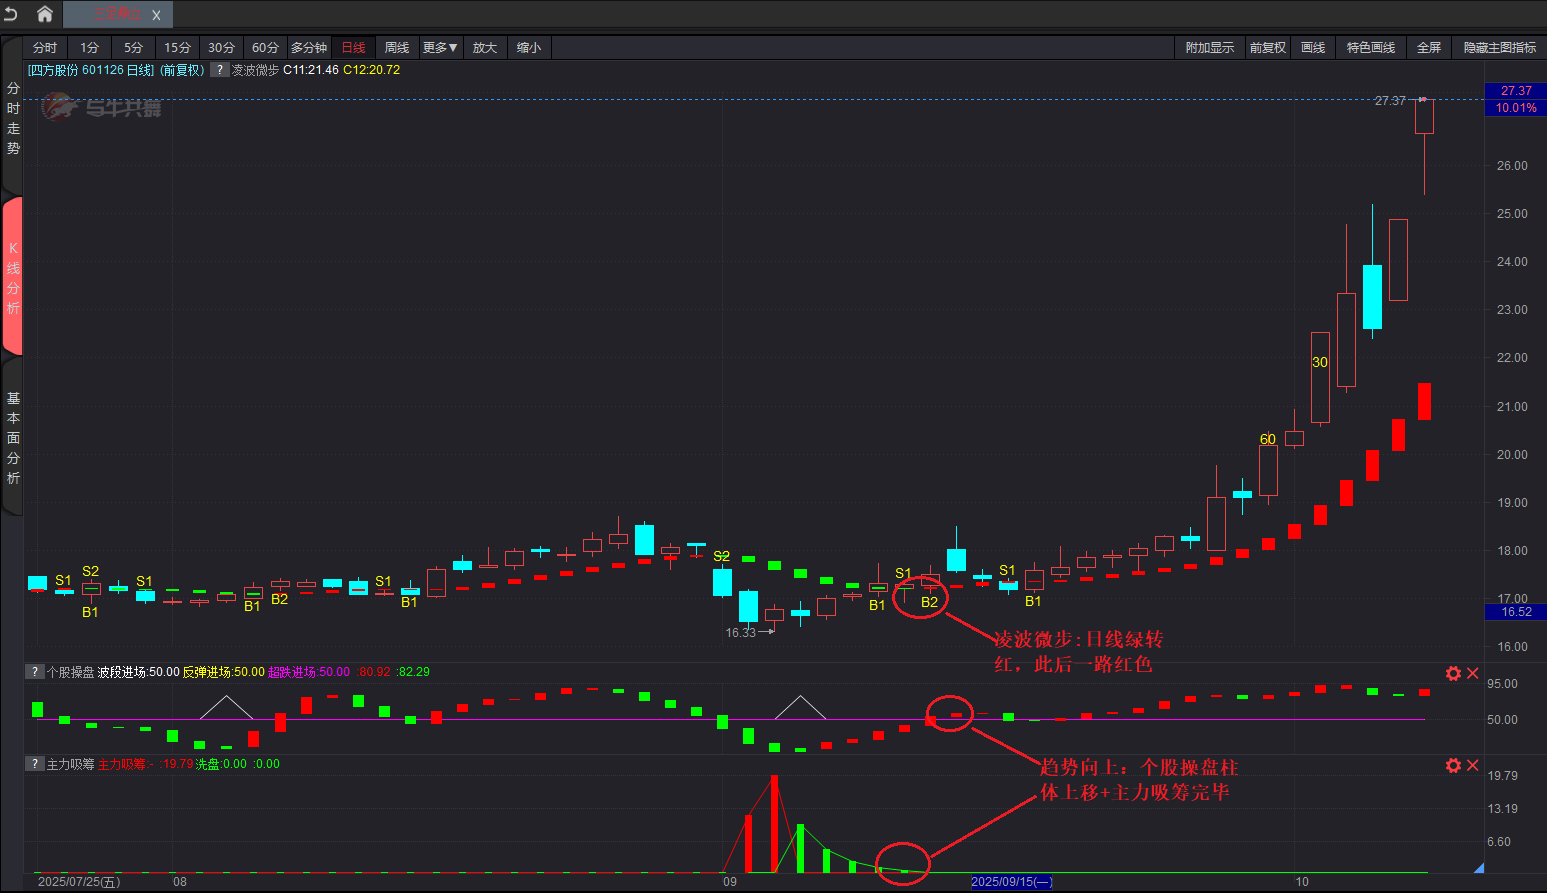This screenshot has width=1547, height=893.
Task: Click the help icon beside 主力吸筹
Action: 35,764
